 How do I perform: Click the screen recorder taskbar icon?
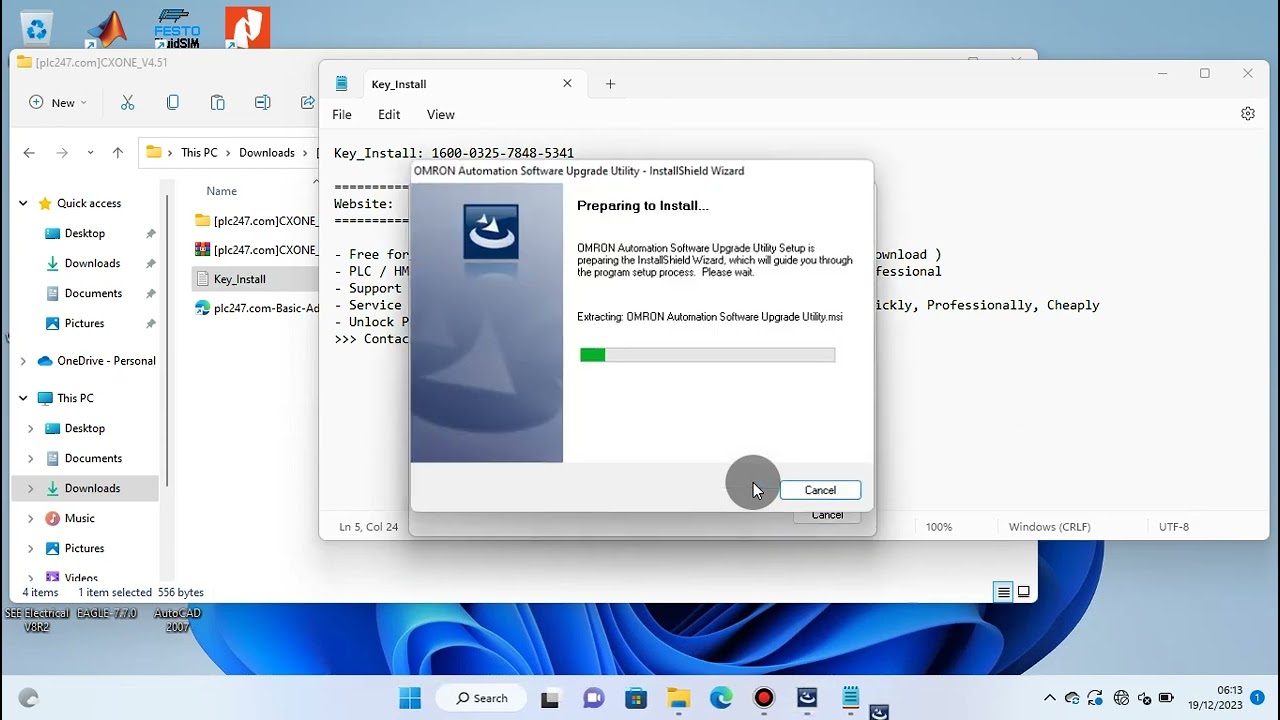point(764,698)
